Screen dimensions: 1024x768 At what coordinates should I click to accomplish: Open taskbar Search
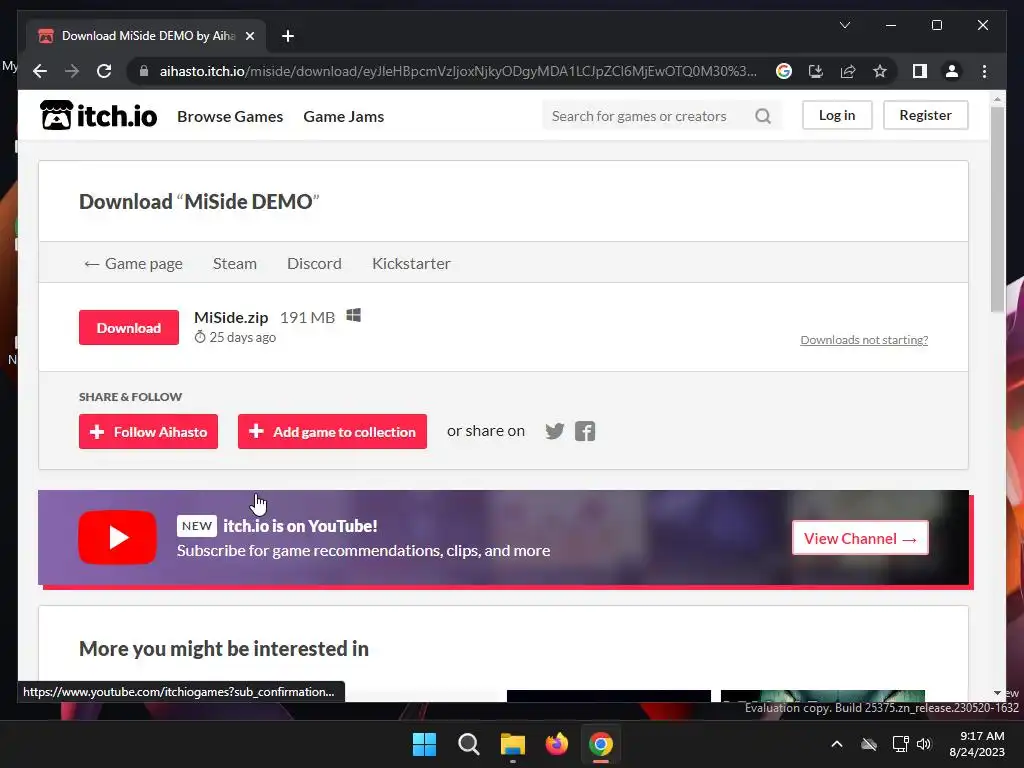pos(468,744)
